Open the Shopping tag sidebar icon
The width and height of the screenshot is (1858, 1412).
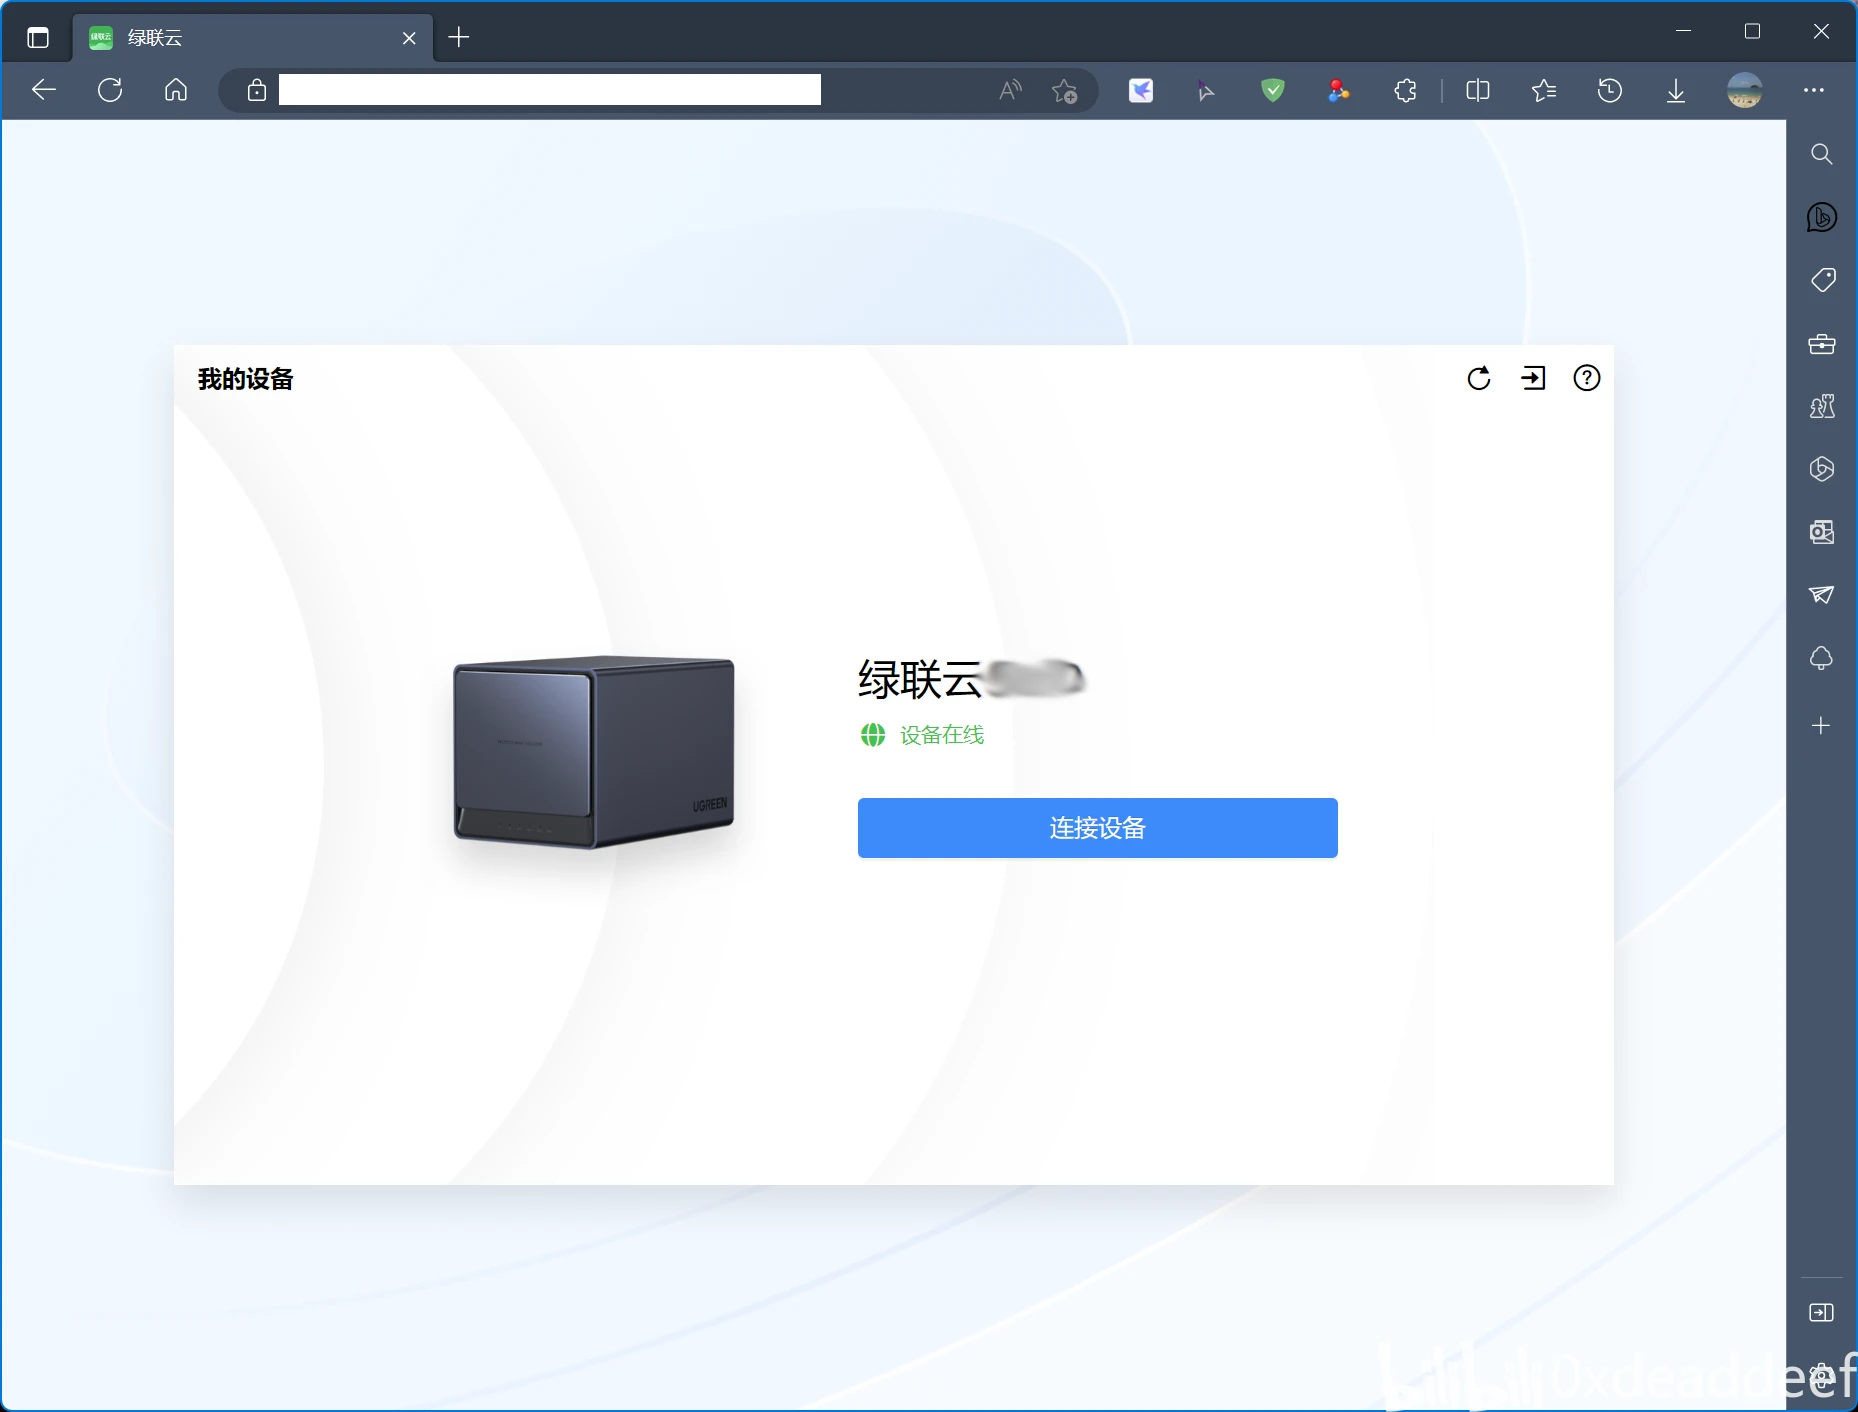(x=1822, y=280)
